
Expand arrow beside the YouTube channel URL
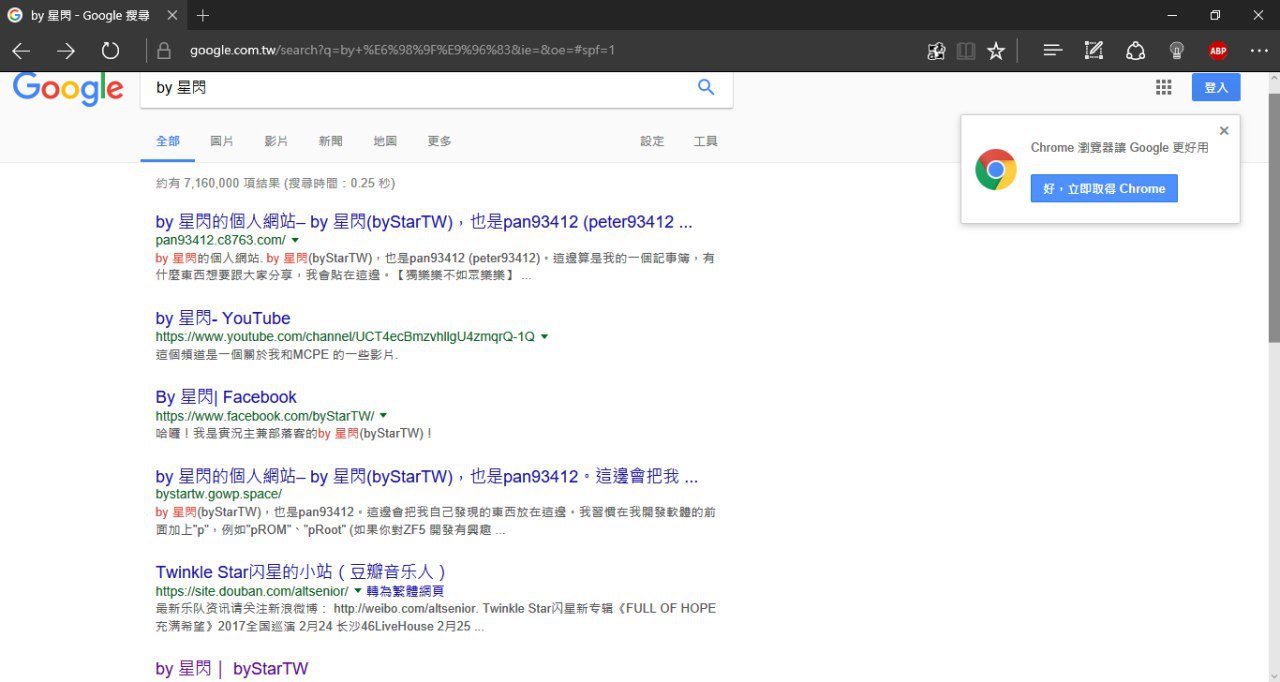point(544,337)
